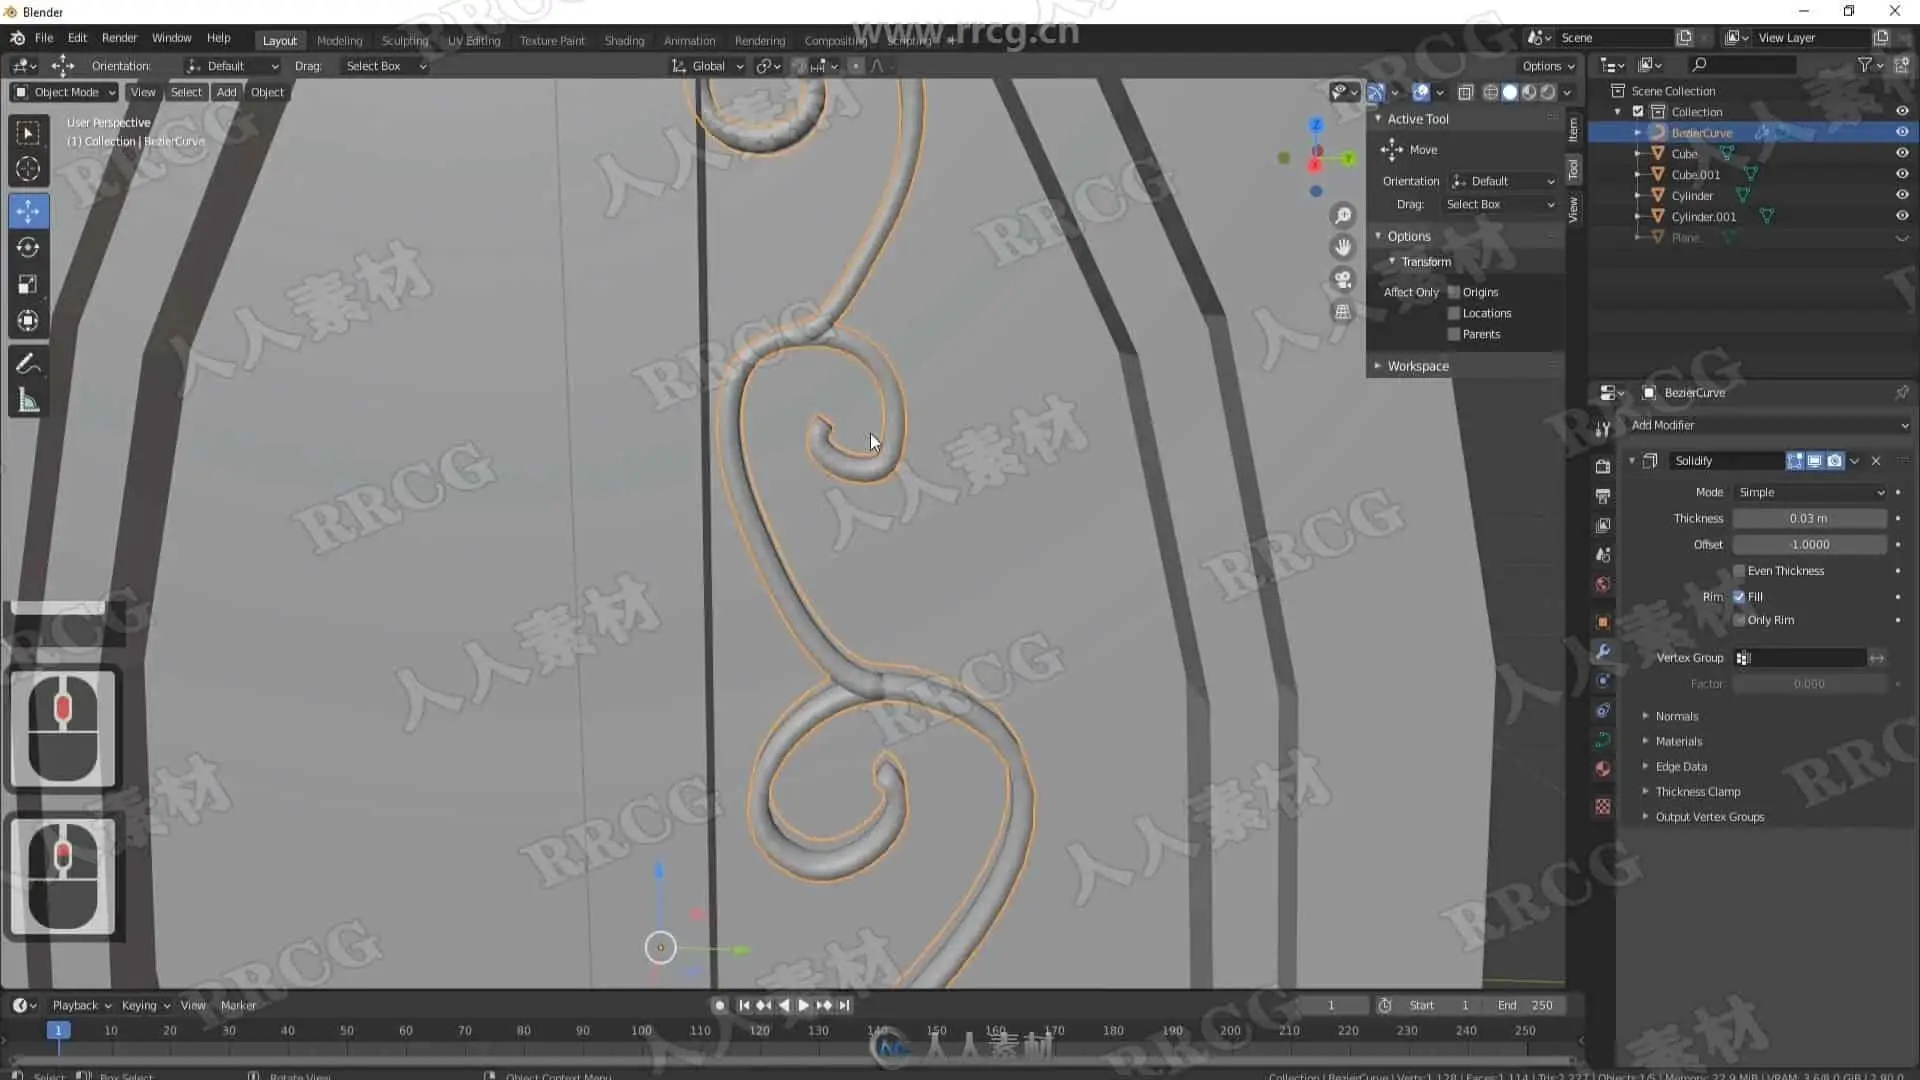Screen dimensions: 1920x1080
Task: Open the Object Mode dropdown
Action: [65, 92]
